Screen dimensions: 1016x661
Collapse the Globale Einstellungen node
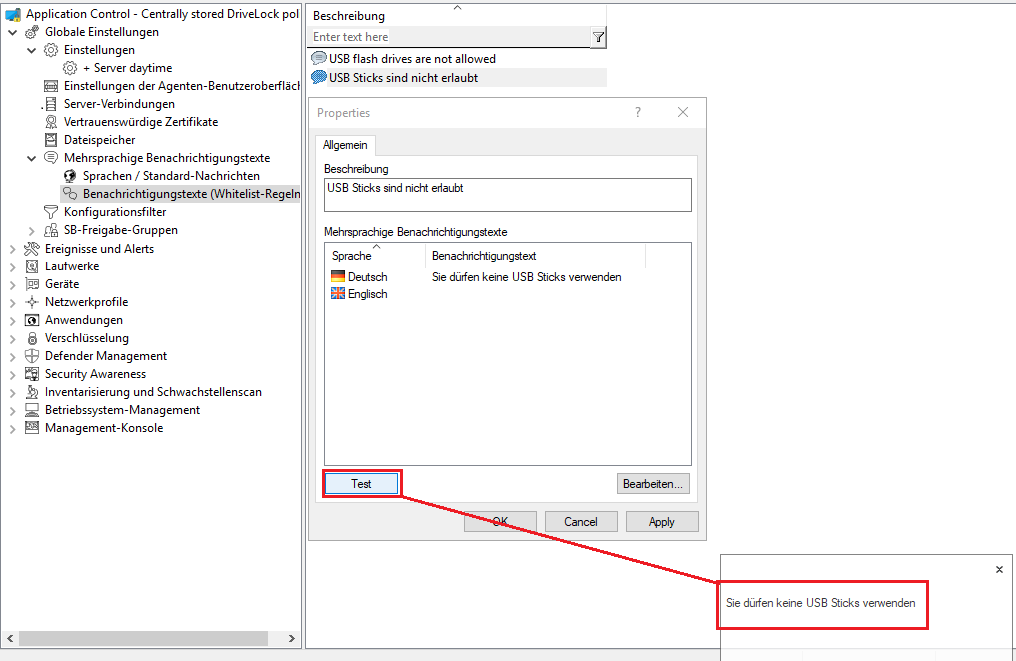(x=12, y=32)
